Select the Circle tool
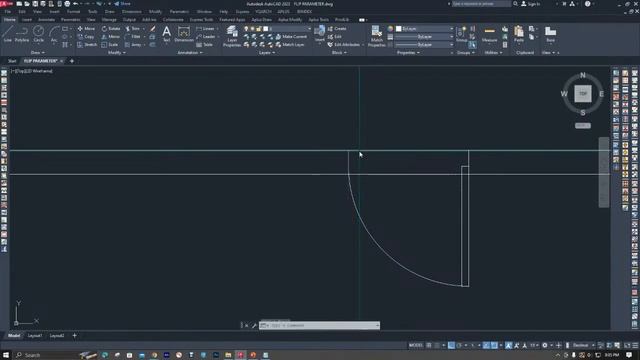 pyautogui.click(x=38, y=34)
